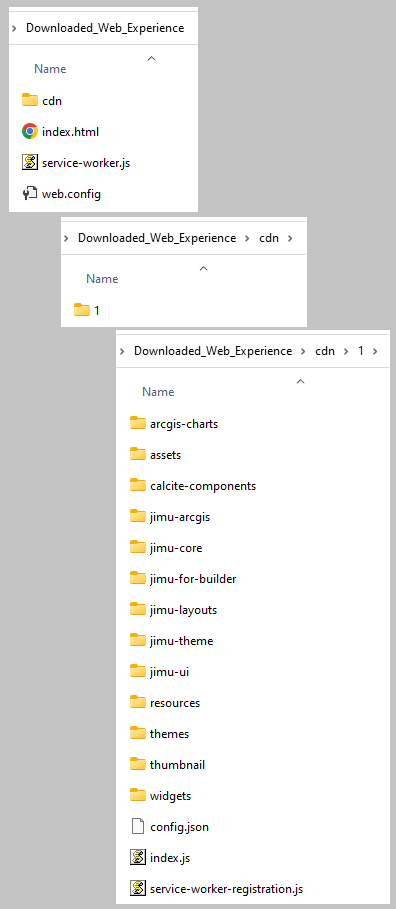
Task: Click the chevron between cdn and 1 in the path
Action: 347,351
